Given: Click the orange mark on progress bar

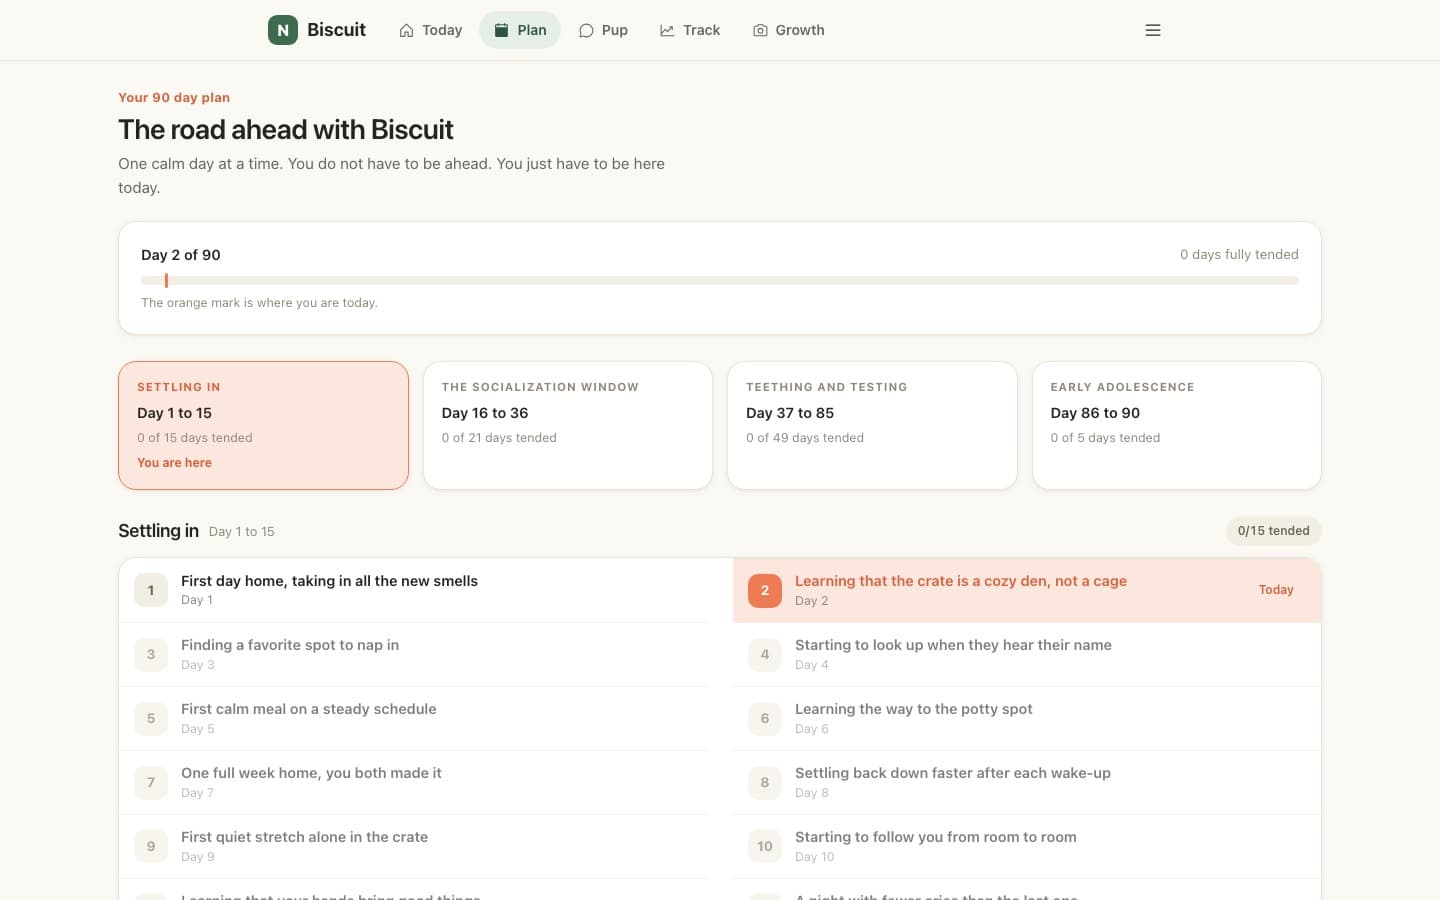Looking at the screenshot, I should tap(166, 281).
